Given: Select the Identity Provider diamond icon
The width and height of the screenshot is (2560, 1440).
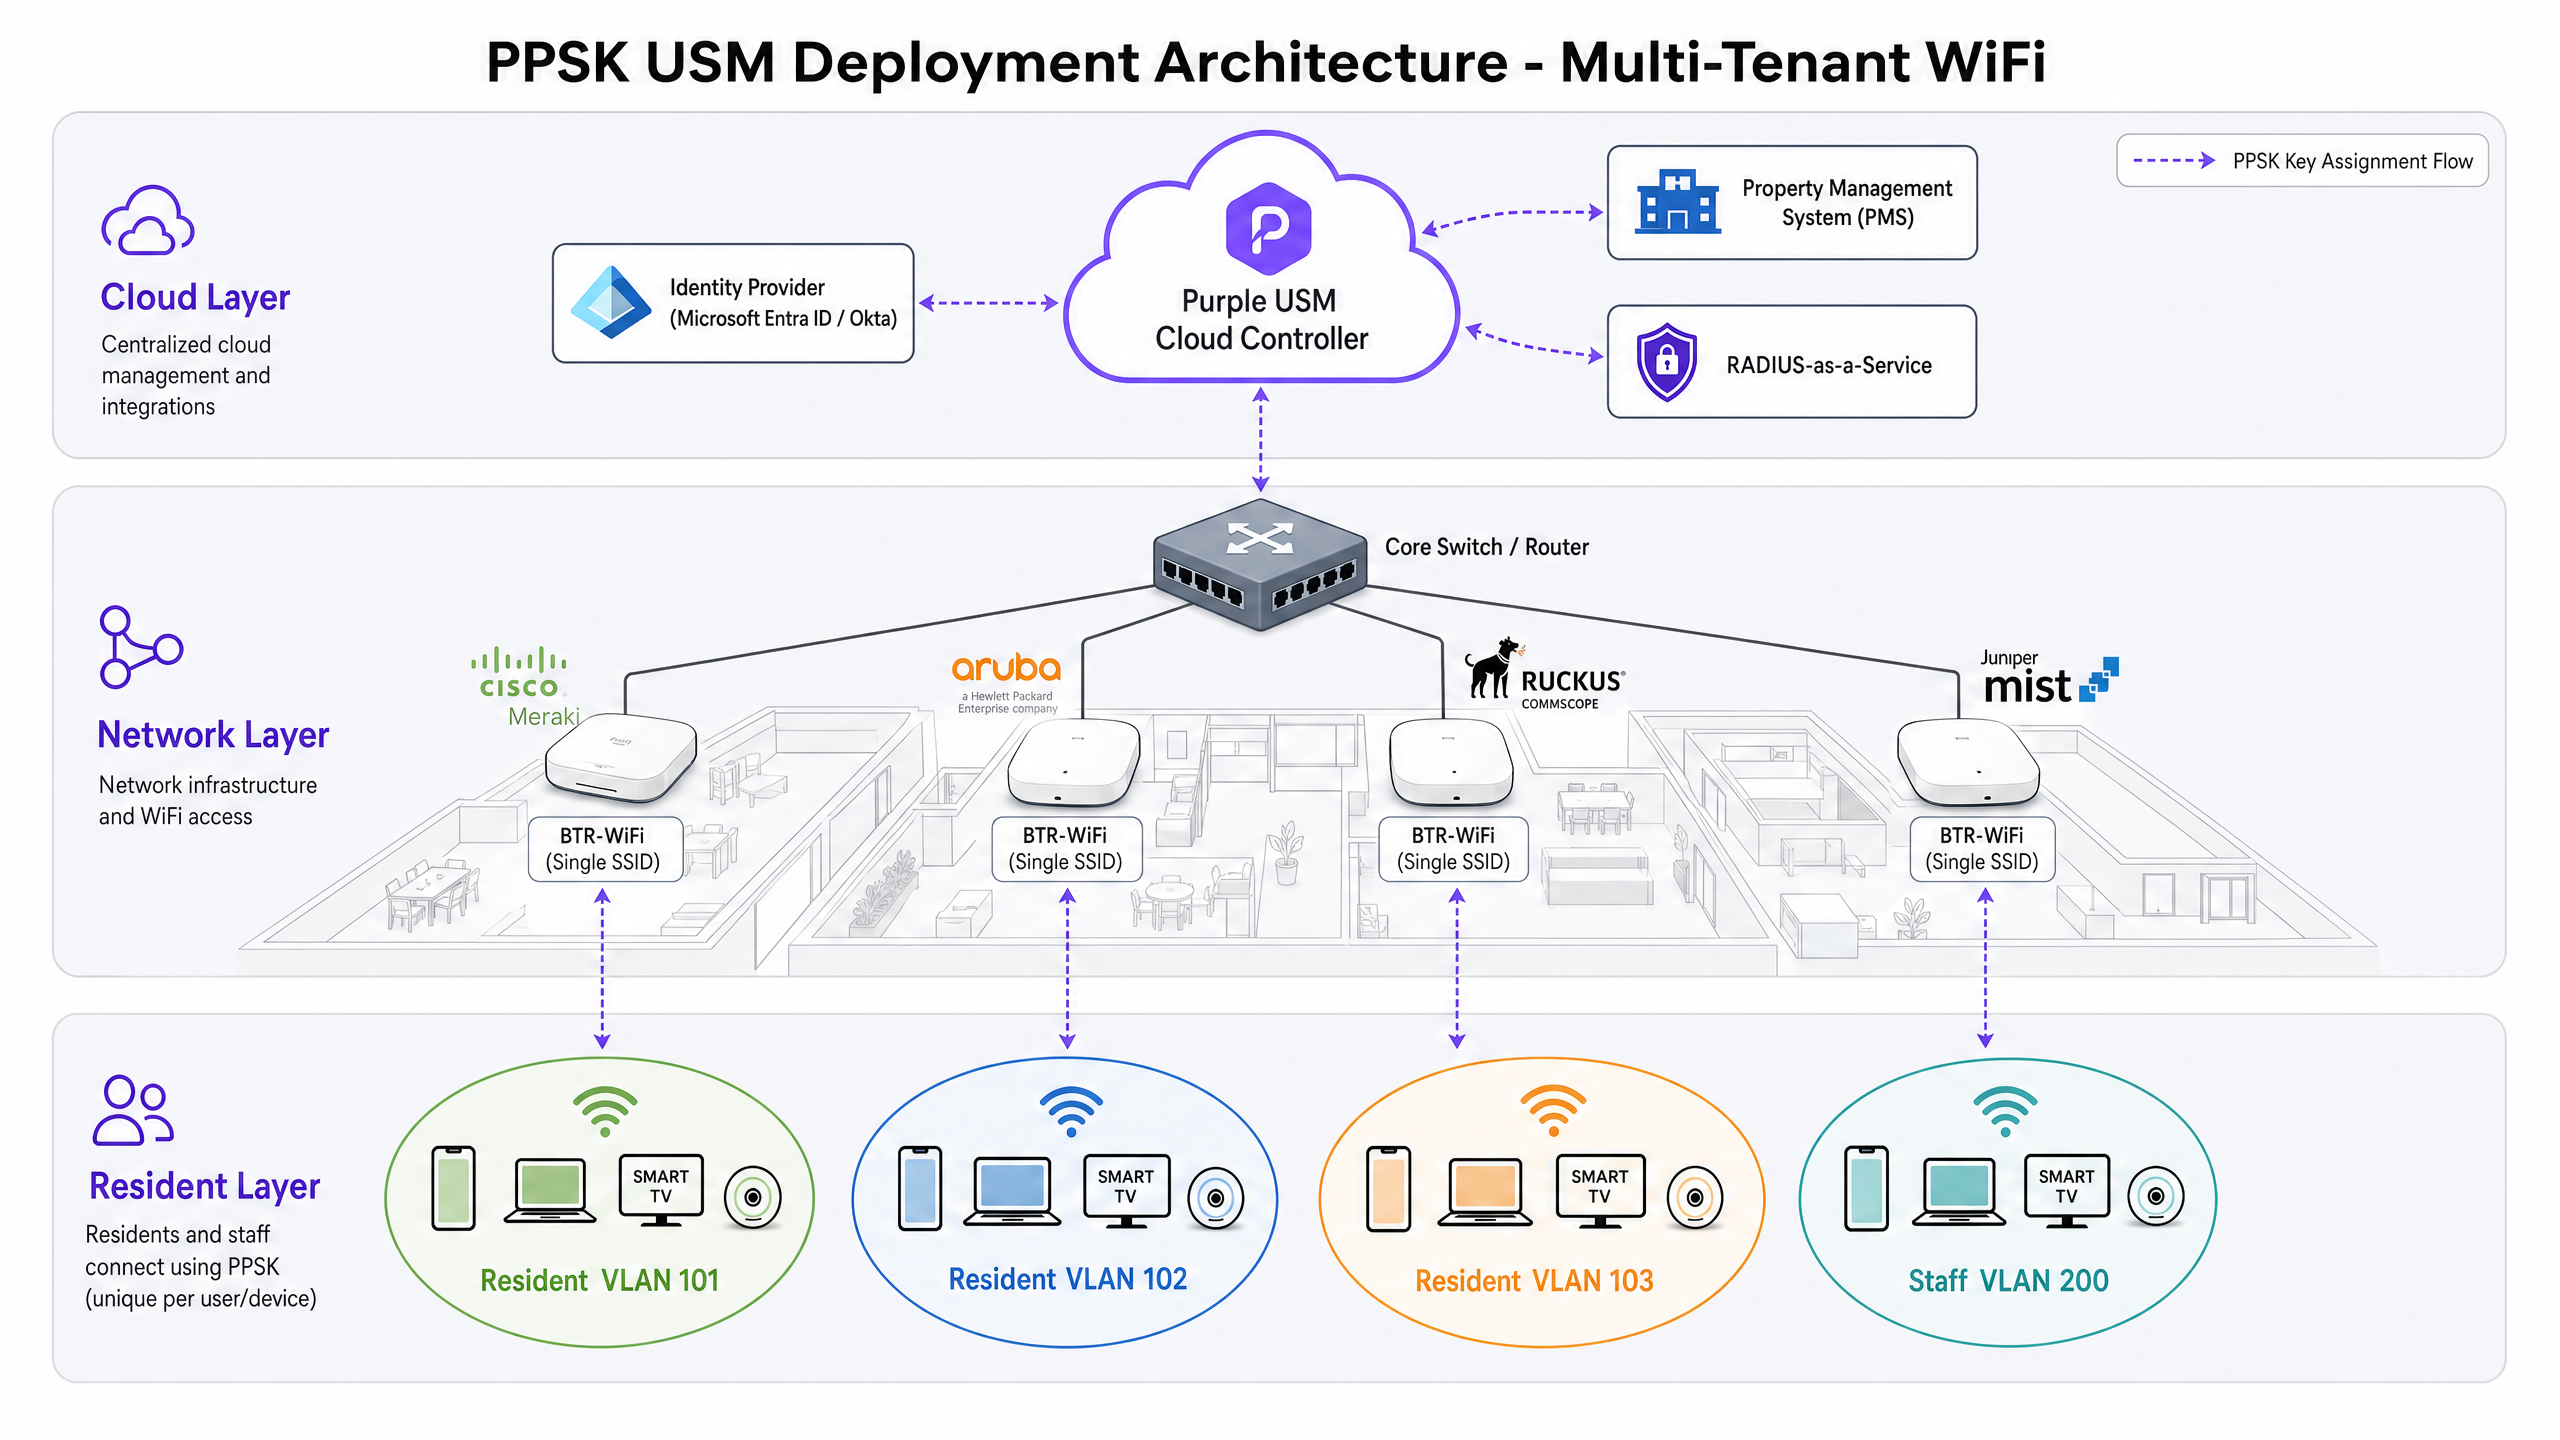Looking at the screenshot, I should pos(611,302).
